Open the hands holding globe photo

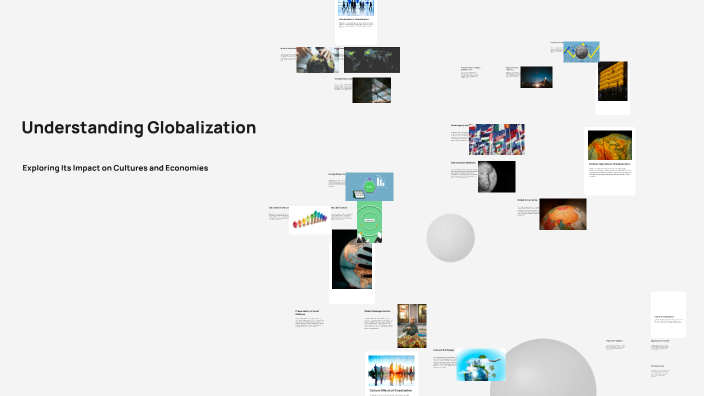317,60
